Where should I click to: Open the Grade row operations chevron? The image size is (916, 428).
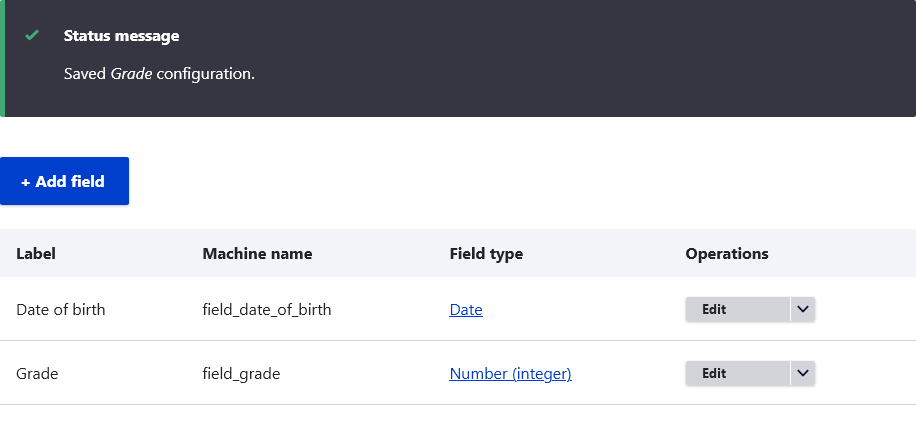click(x=803, y=373)
